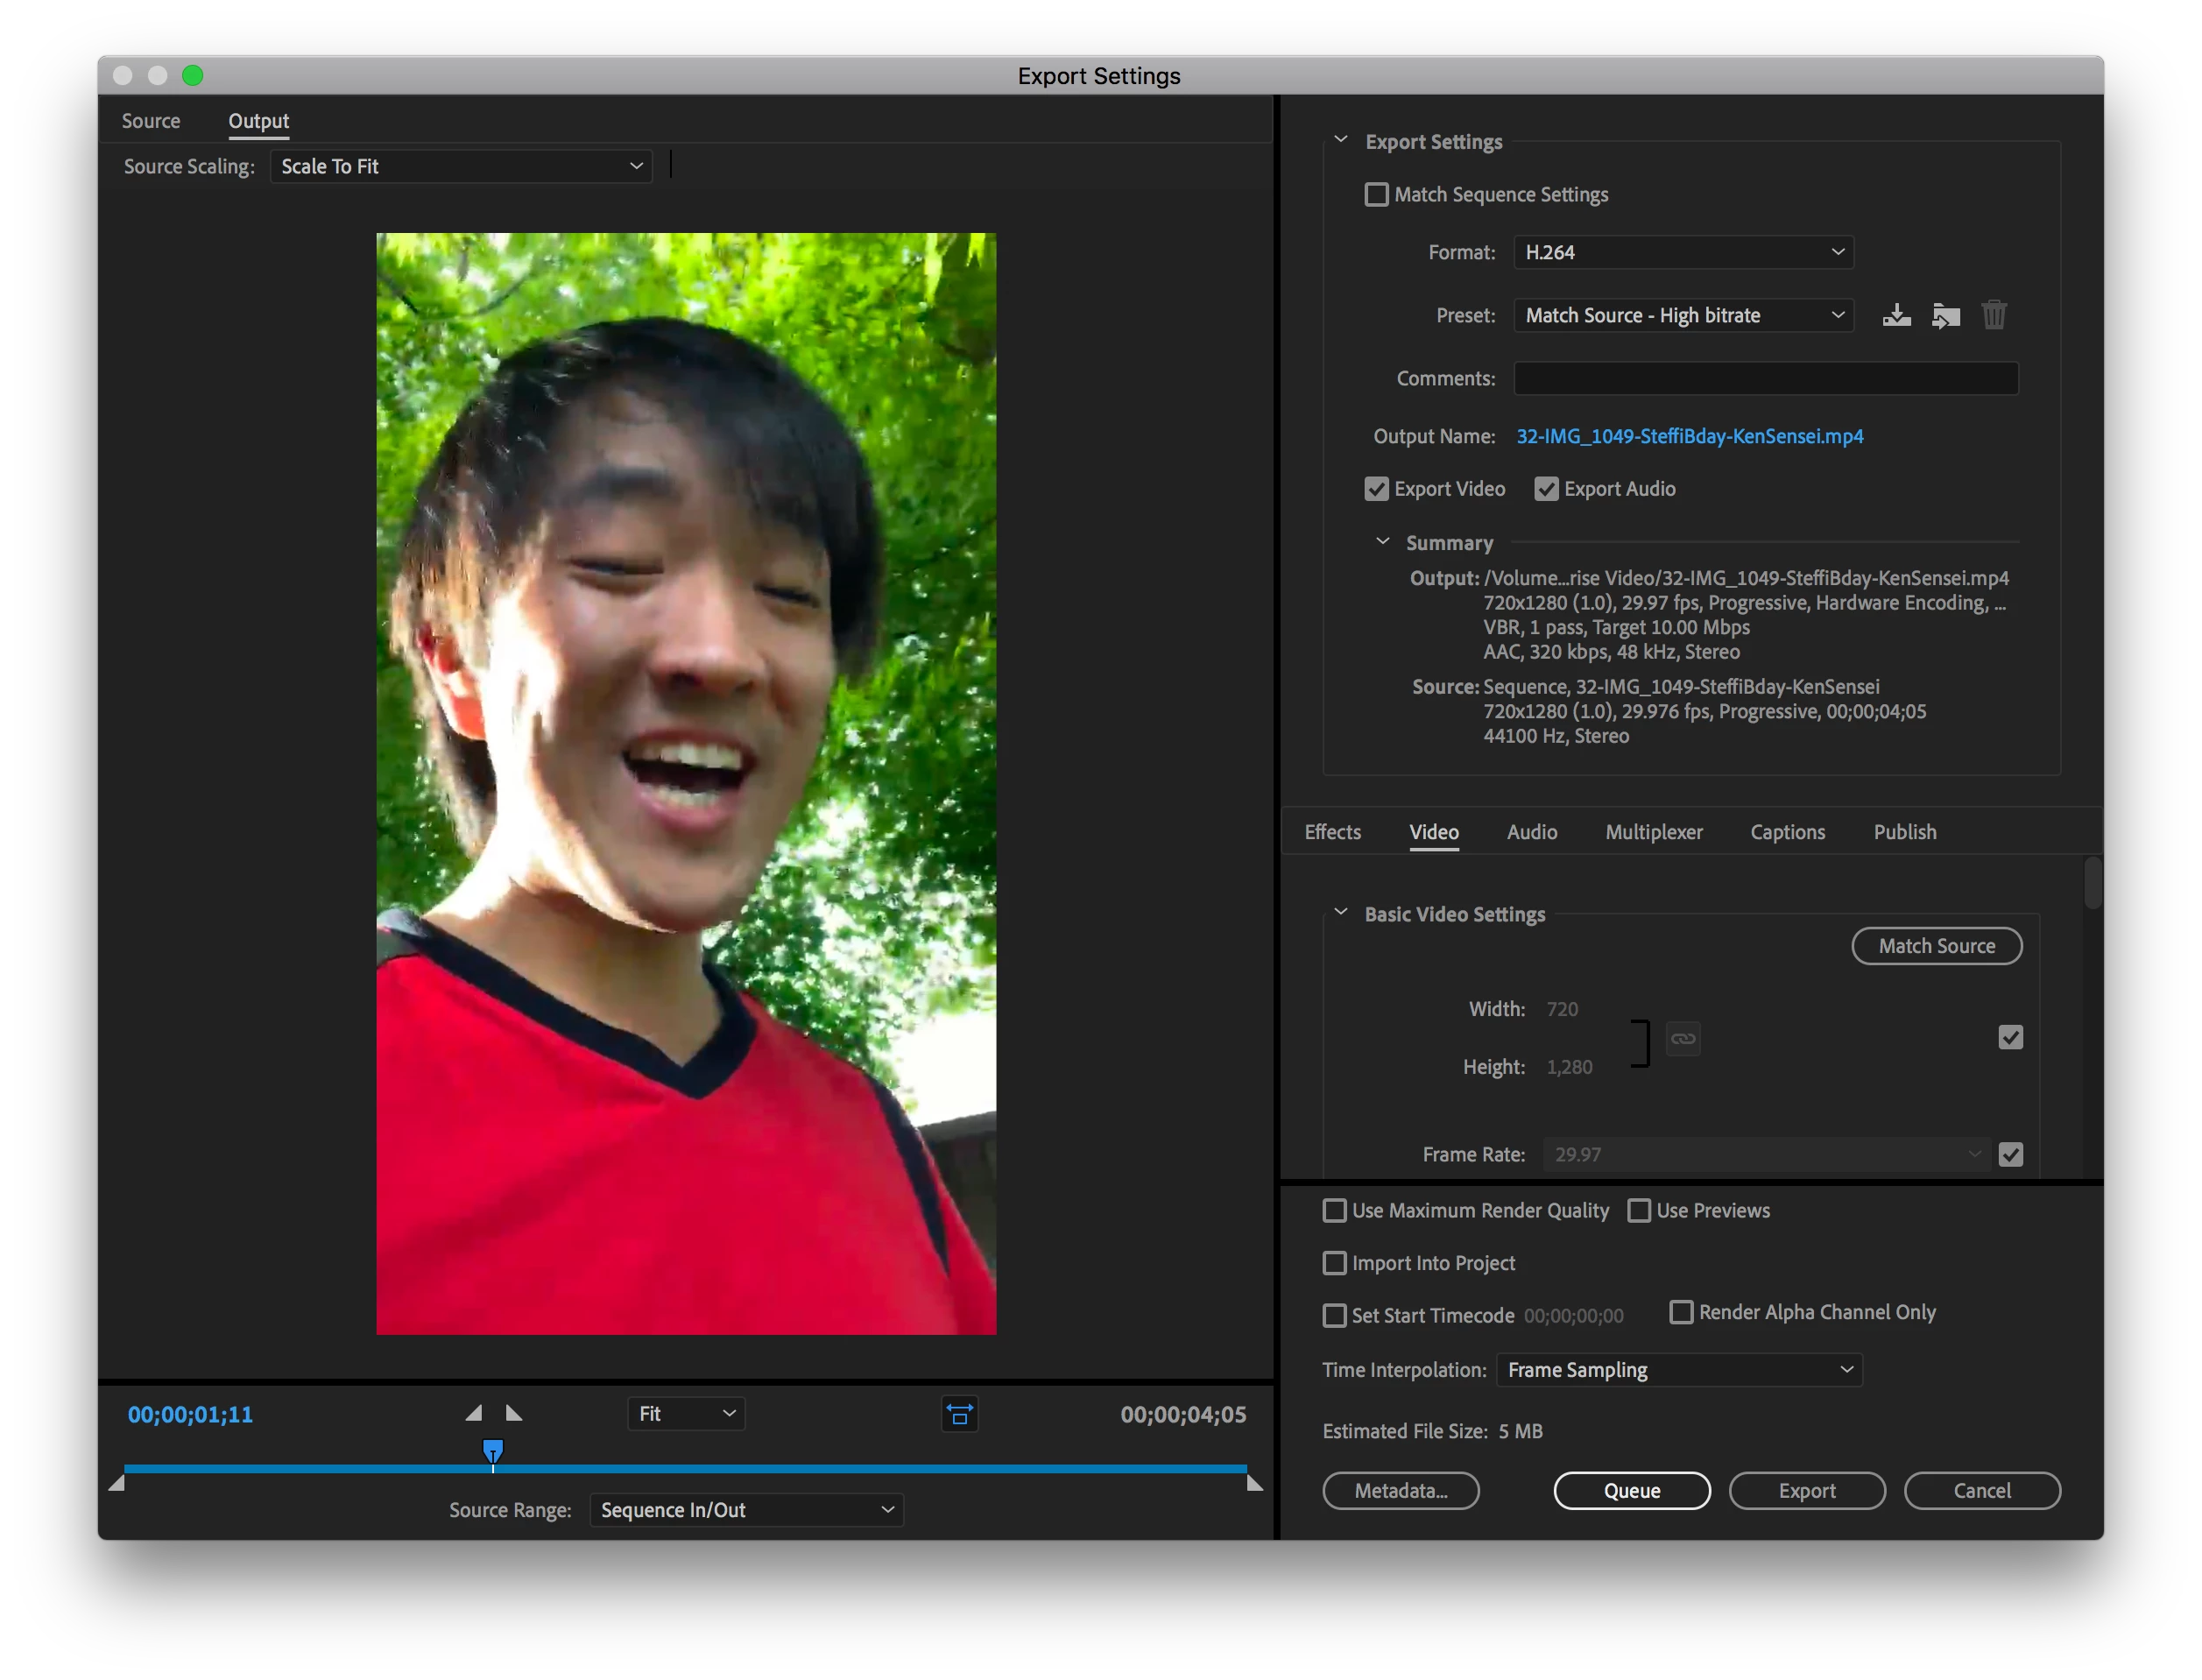
Task: Click the output file name link
Action: pyautogui.click(x=1689, y=436)
